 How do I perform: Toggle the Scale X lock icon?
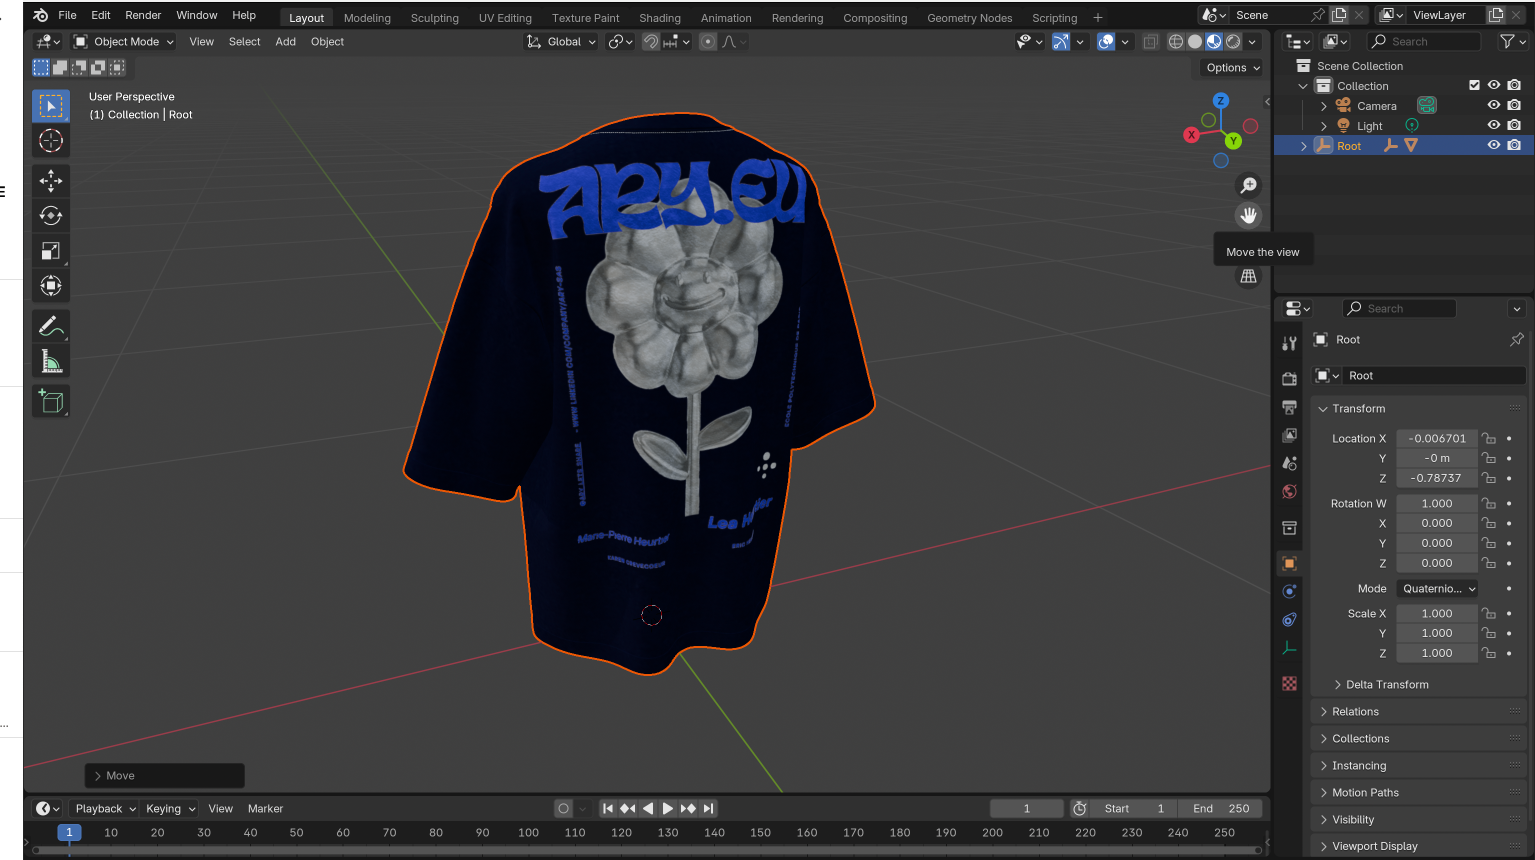click(x=1489, y=613)
